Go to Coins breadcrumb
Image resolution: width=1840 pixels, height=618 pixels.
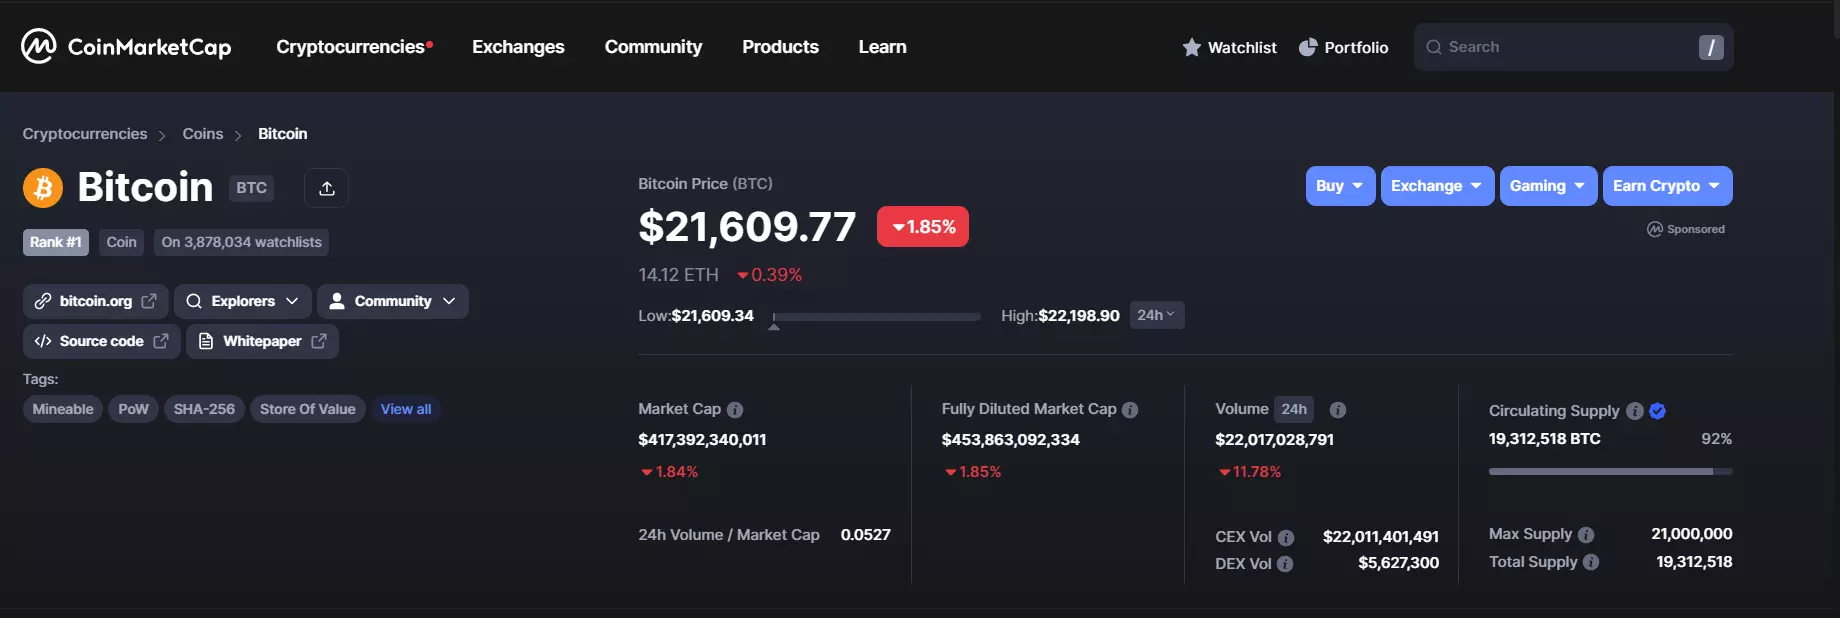[203, 134]
